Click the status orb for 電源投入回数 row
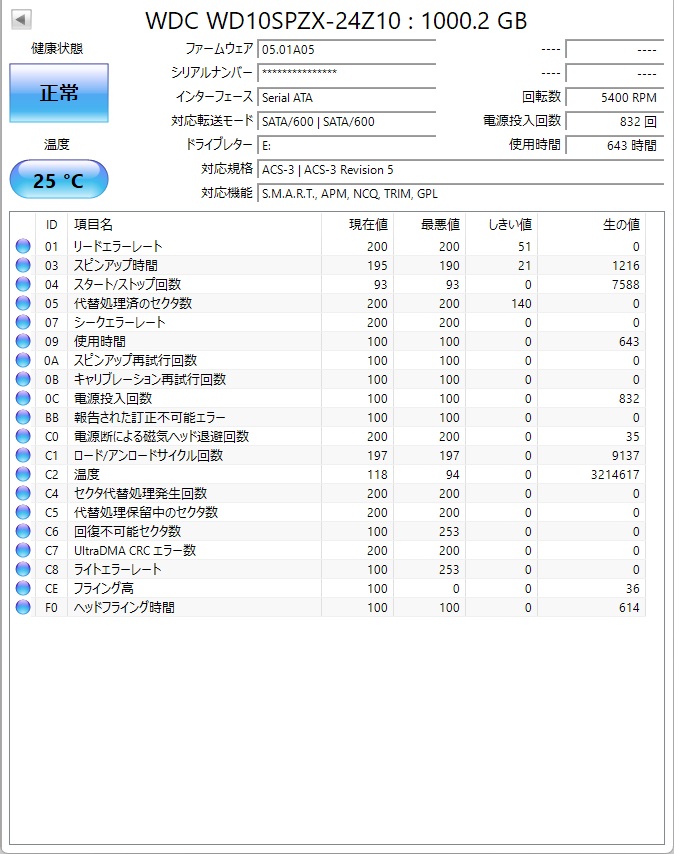Image resolution: width=674 pixels, height=854 pixels. click(x=23, y=398)
